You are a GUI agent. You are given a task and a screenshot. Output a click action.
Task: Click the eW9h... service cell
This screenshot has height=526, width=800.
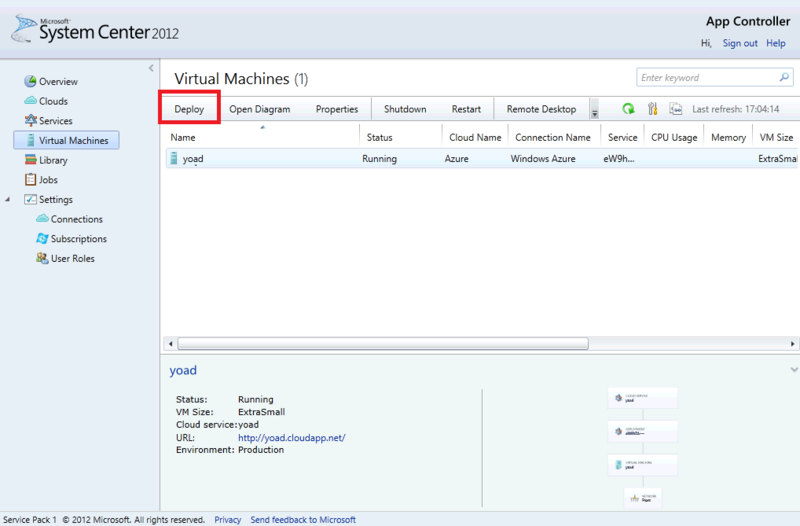point(619,159)
